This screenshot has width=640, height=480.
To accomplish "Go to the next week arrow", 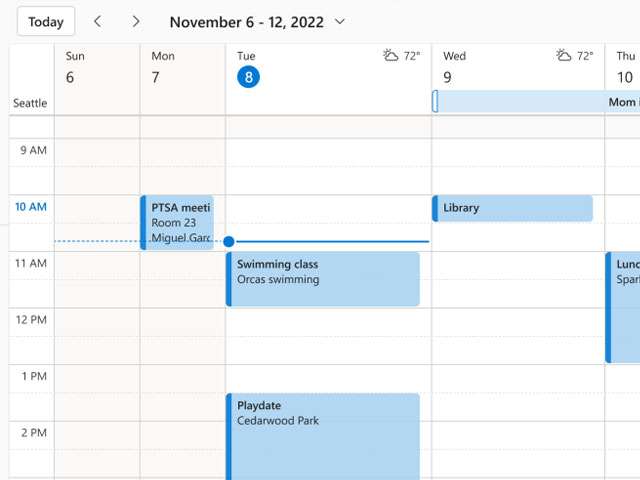I will pos(136,21).
